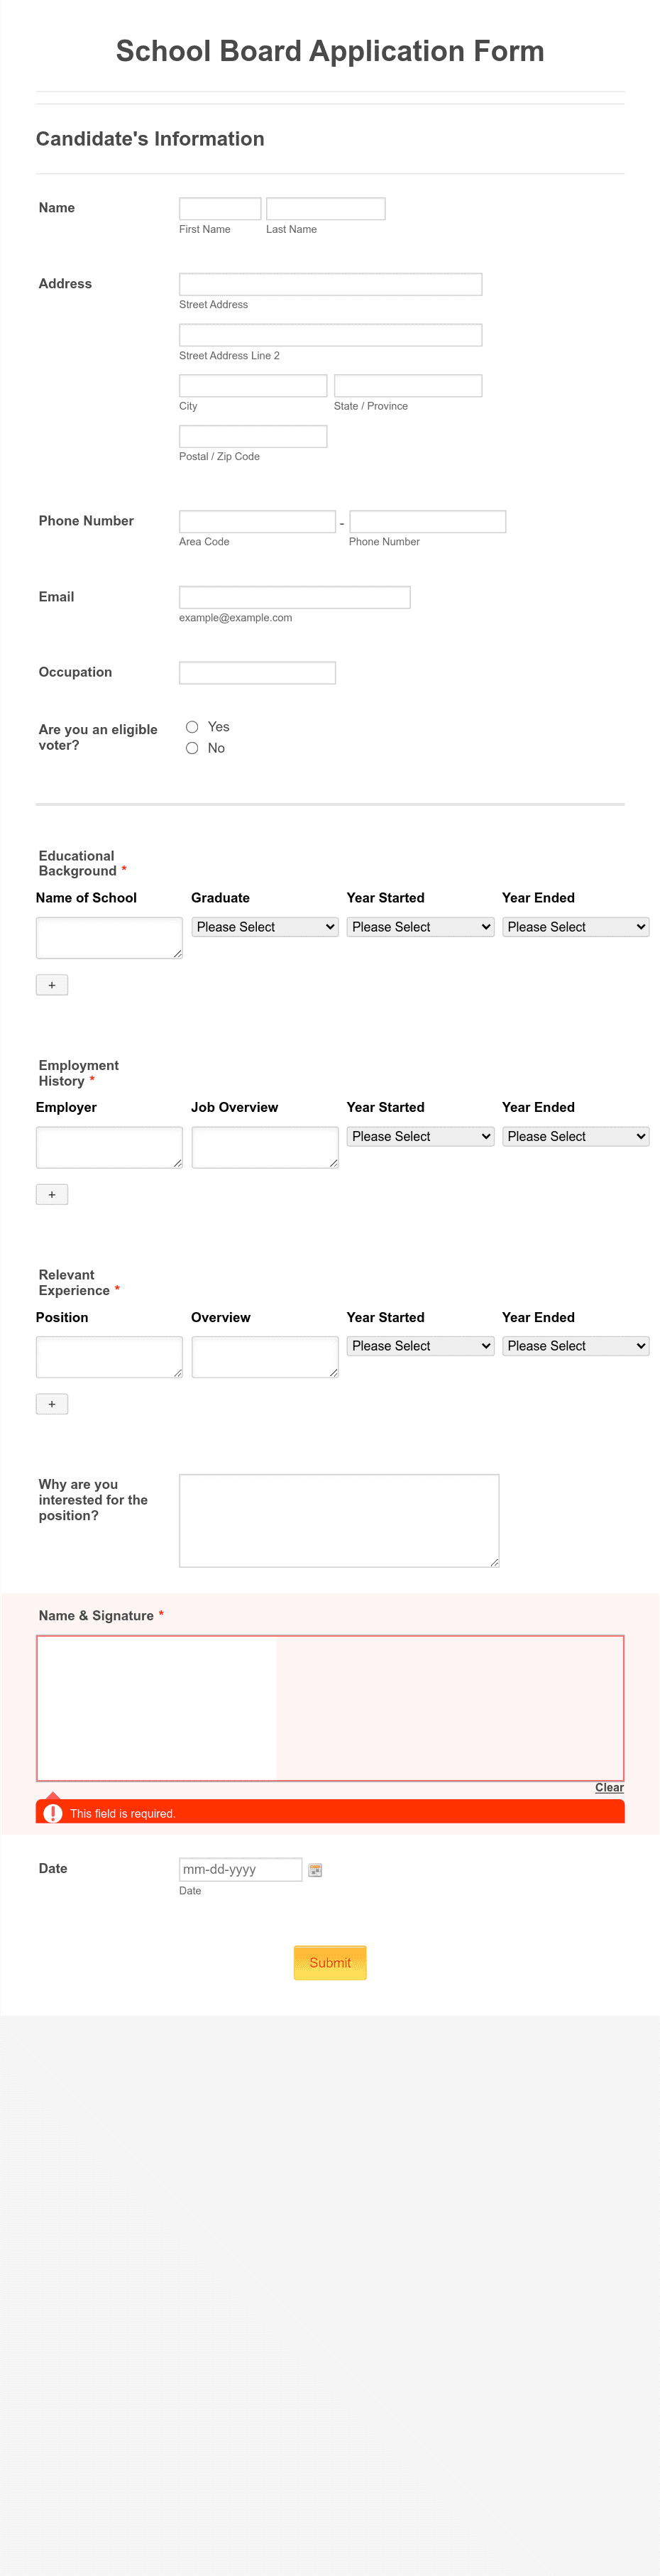Click the Email input field

(294, 596)
